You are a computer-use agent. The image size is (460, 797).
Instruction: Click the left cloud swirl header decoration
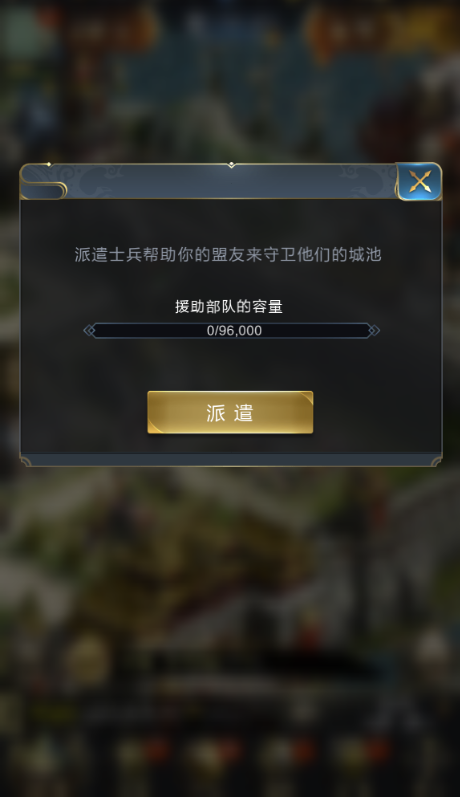pyautogui.click(x=97, y=180)
